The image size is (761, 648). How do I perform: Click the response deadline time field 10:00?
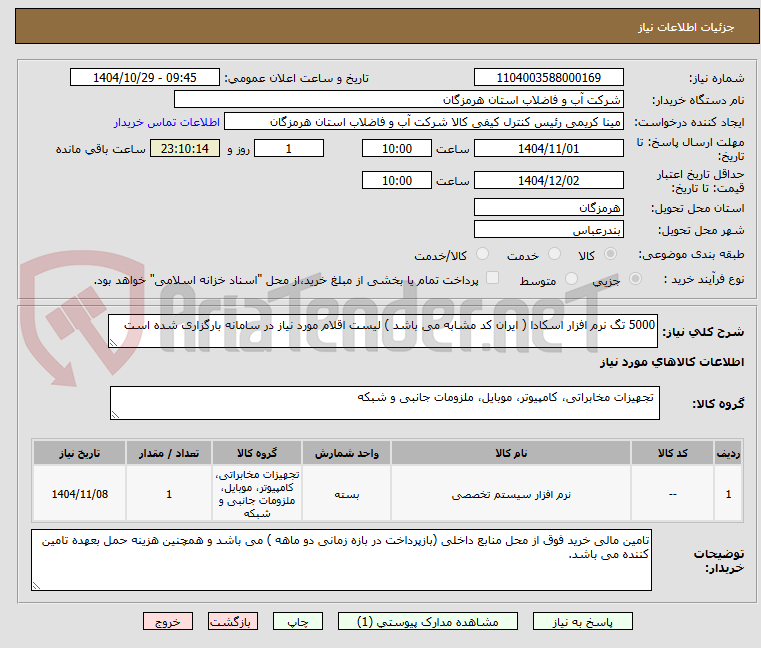tap(397, 149)
